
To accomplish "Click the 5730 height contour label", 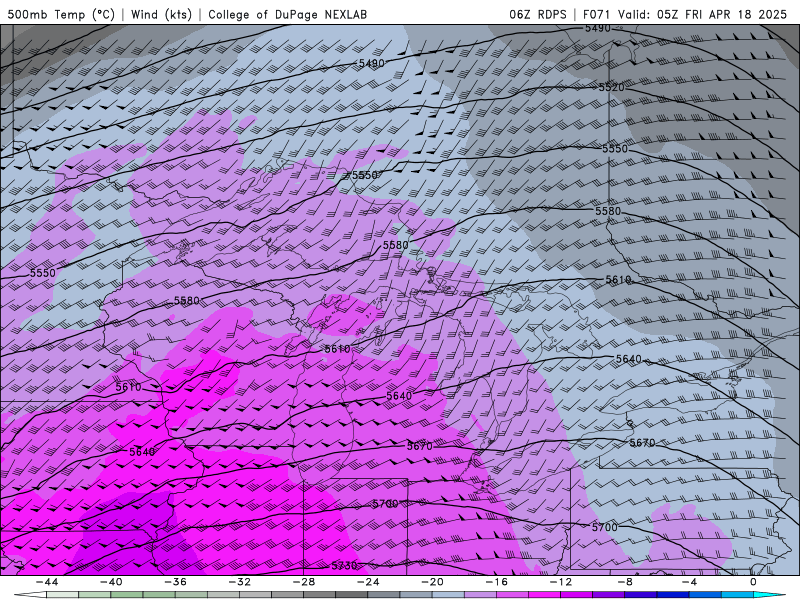I will [344, 565].
